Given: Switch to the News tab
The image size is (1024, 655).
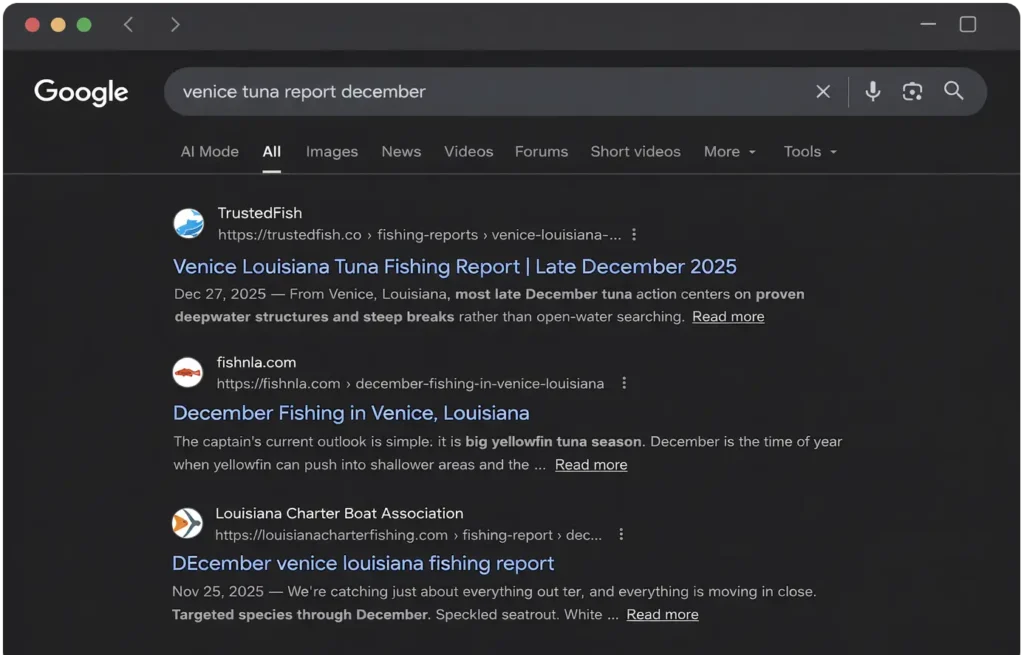Looking at the screenshot, I should 401,152.
